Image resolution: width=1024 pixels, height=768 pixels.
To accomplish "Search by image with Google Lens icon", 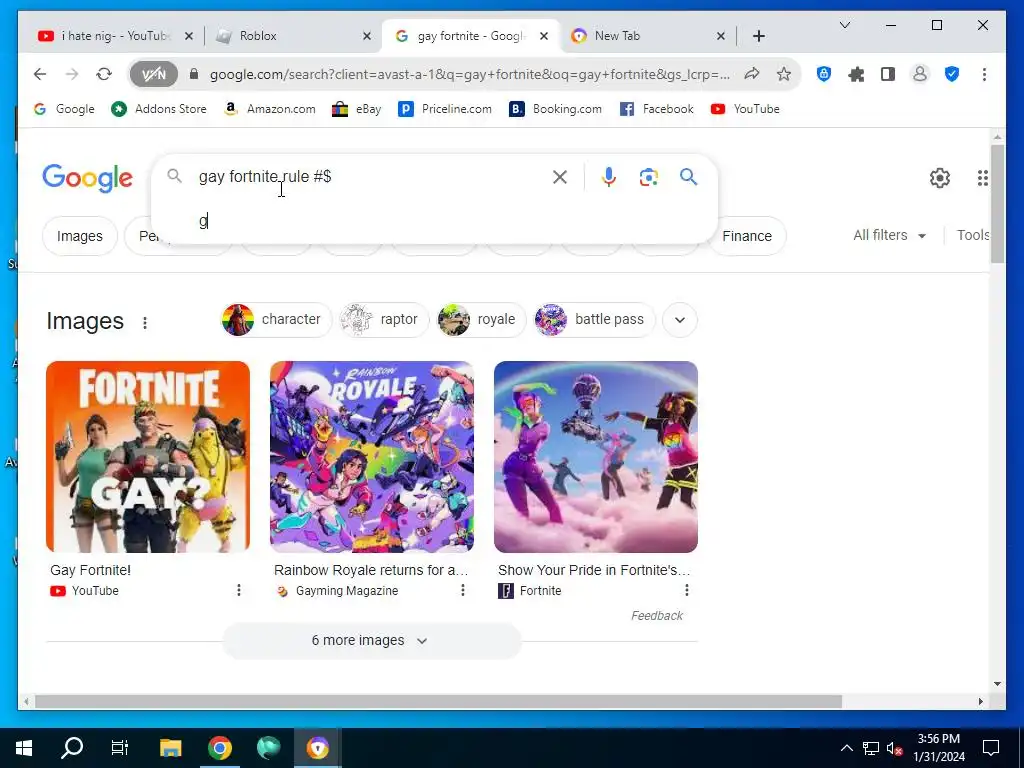I will point(648,177).
